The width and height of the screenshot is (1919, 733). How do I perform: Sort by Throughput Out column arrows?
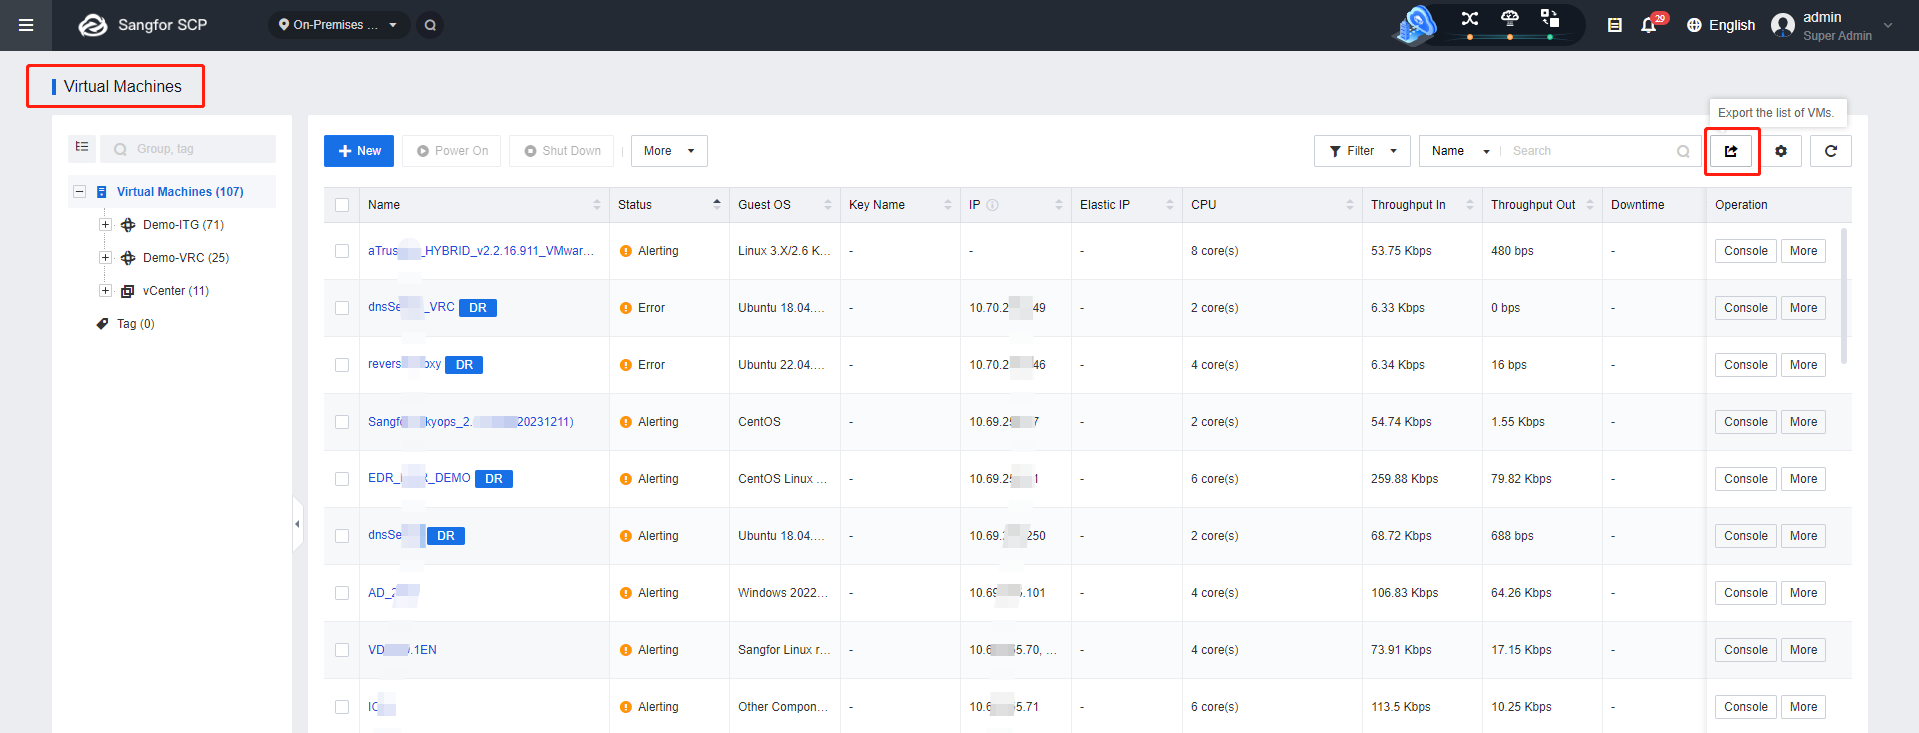(1590, 205)
